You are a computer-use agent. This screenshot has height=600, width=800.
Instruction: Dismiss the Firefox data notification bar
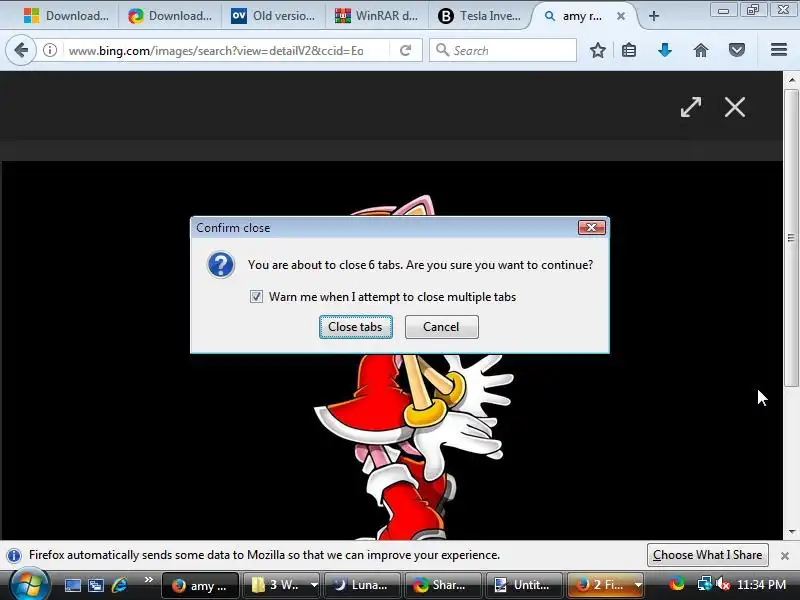point(785,556)
